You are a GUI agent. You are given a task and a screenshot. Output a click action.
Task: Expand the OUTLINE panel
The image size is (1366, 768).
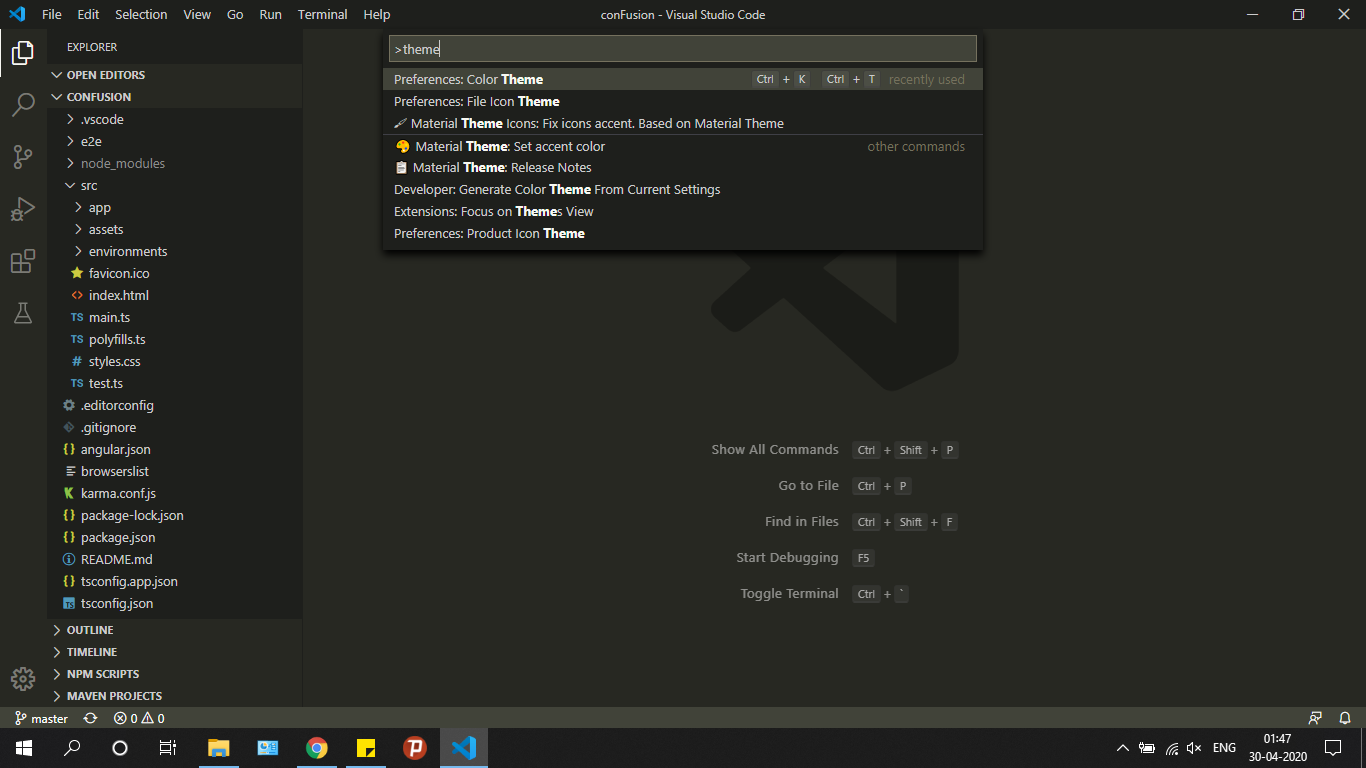[x=175, y=630]
